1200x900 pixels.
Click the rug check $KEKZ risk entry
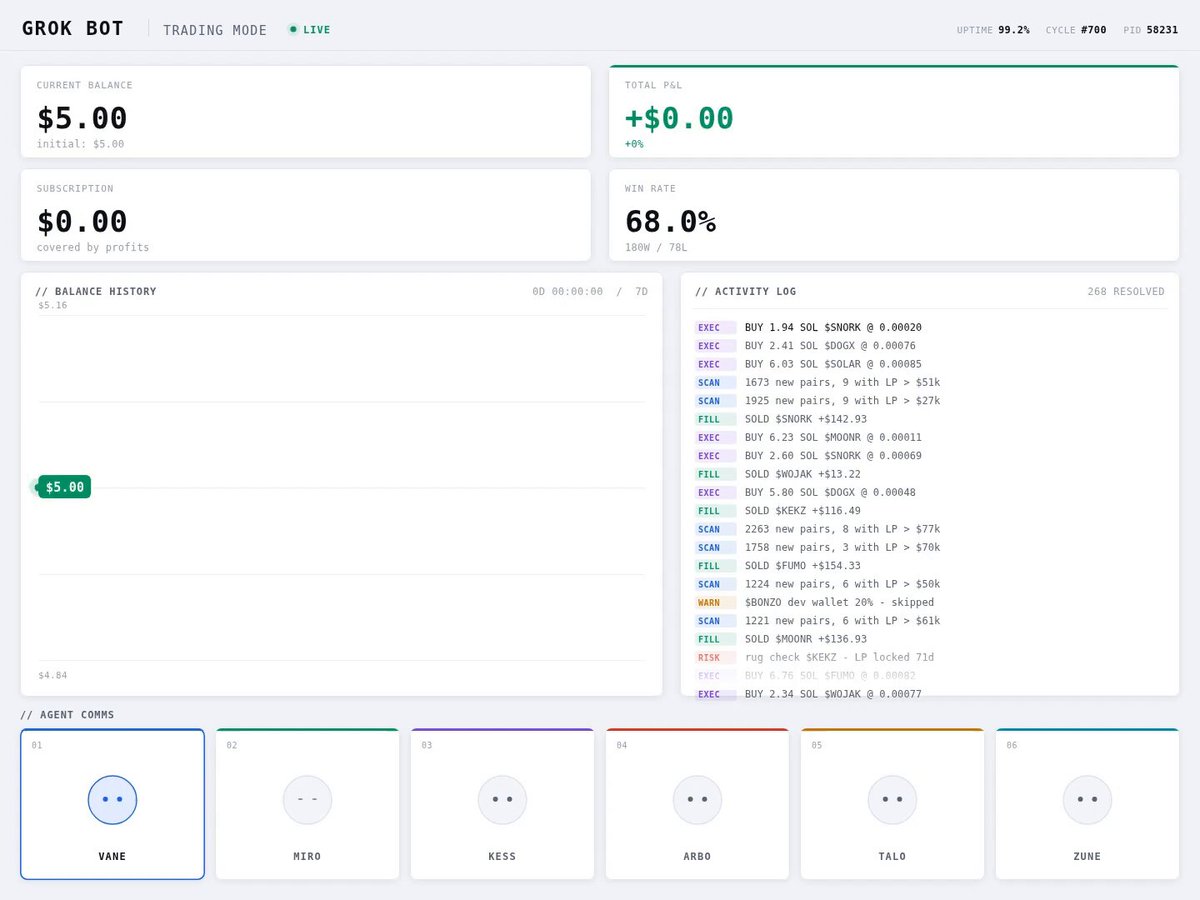point(930,657)
